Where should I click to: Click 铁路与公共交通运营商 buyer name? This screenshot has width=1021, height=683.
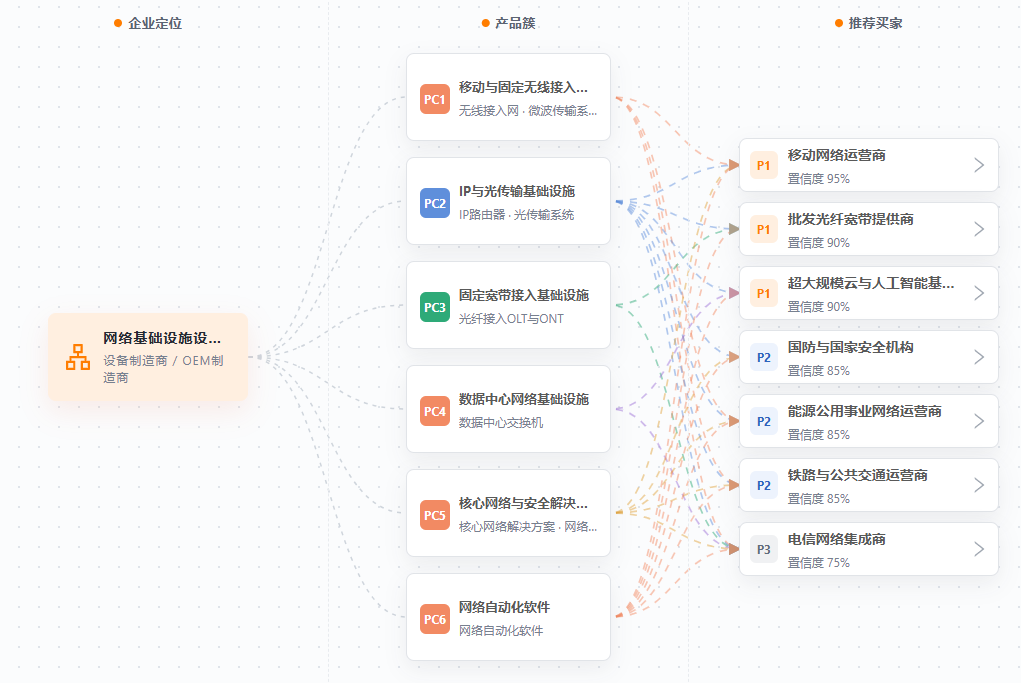click(858, 475)
